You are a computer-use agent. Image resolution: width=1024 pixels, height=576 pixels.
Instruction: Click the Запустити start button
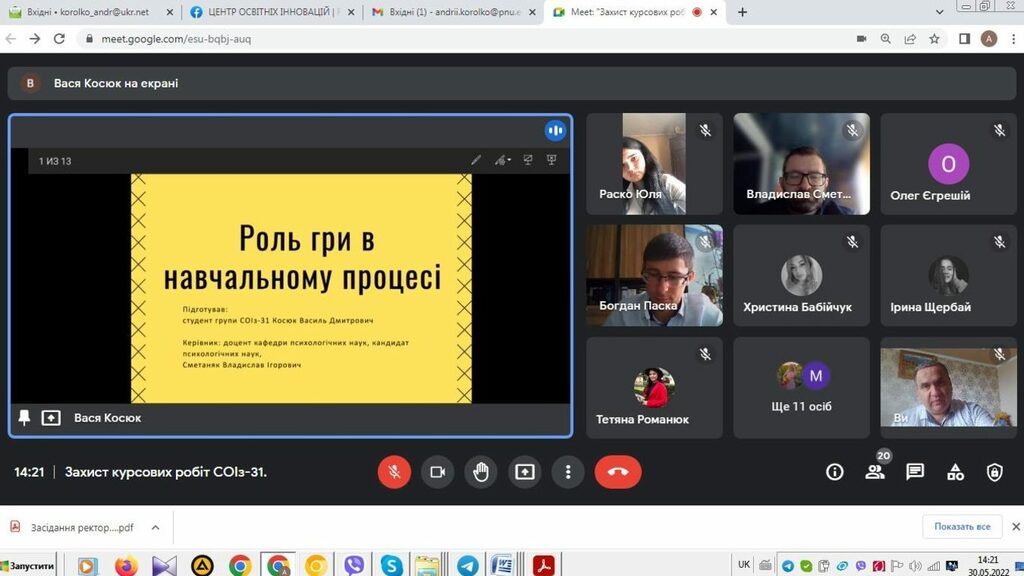(x=30, y=566)
